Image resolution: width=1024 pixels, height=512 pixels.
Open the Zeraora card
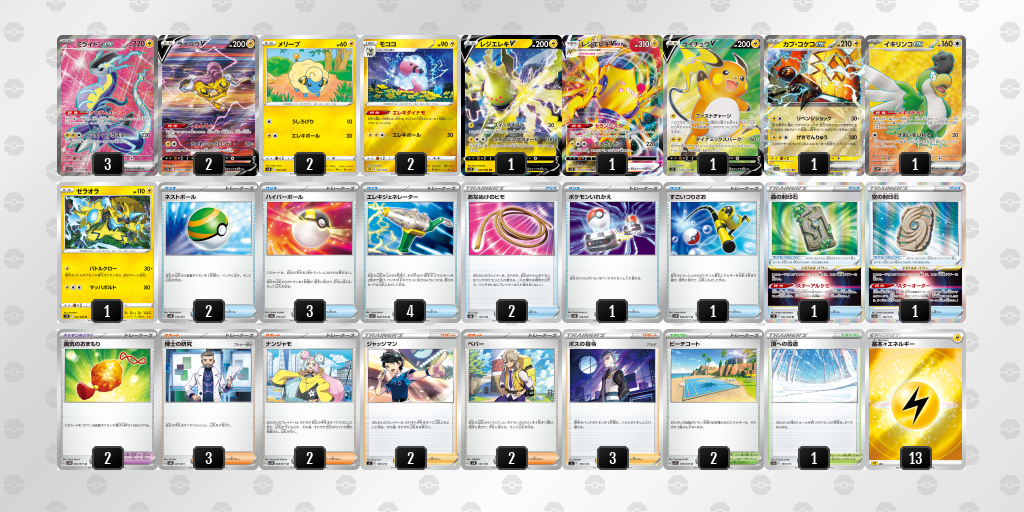108,252
